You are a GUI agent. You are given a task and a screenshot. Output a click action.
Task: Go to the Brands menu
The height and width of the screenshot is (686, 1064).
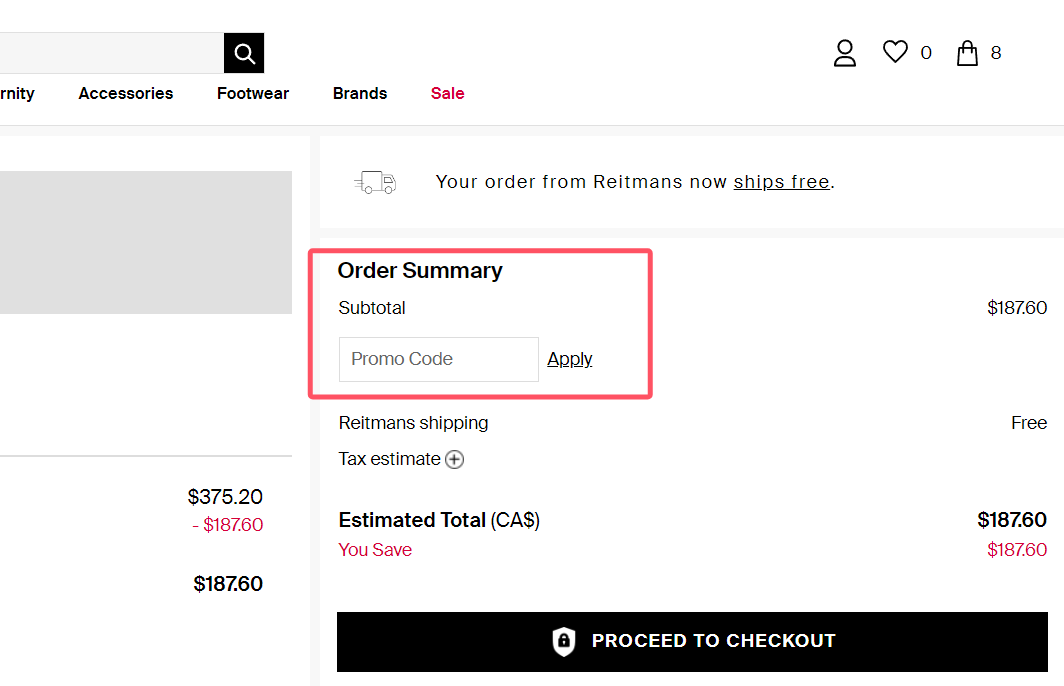(360, 93)
